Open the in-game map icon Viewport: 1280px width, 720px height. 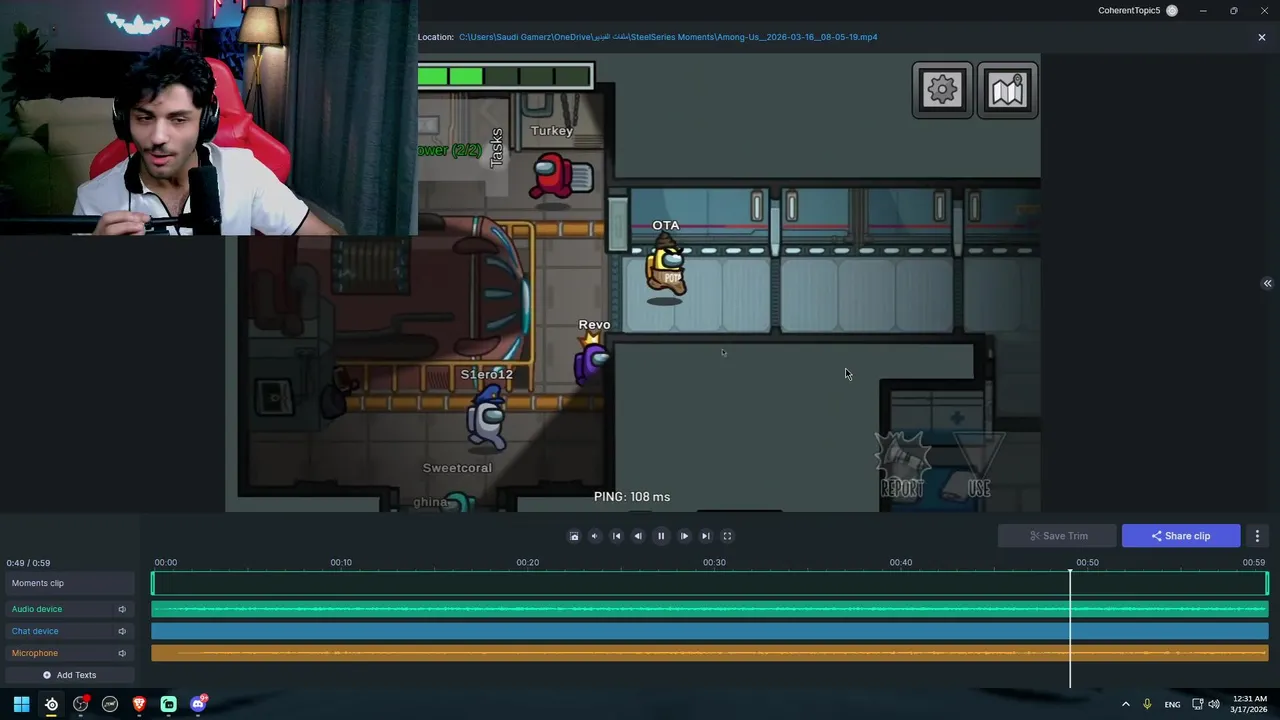pos(1007,90)
